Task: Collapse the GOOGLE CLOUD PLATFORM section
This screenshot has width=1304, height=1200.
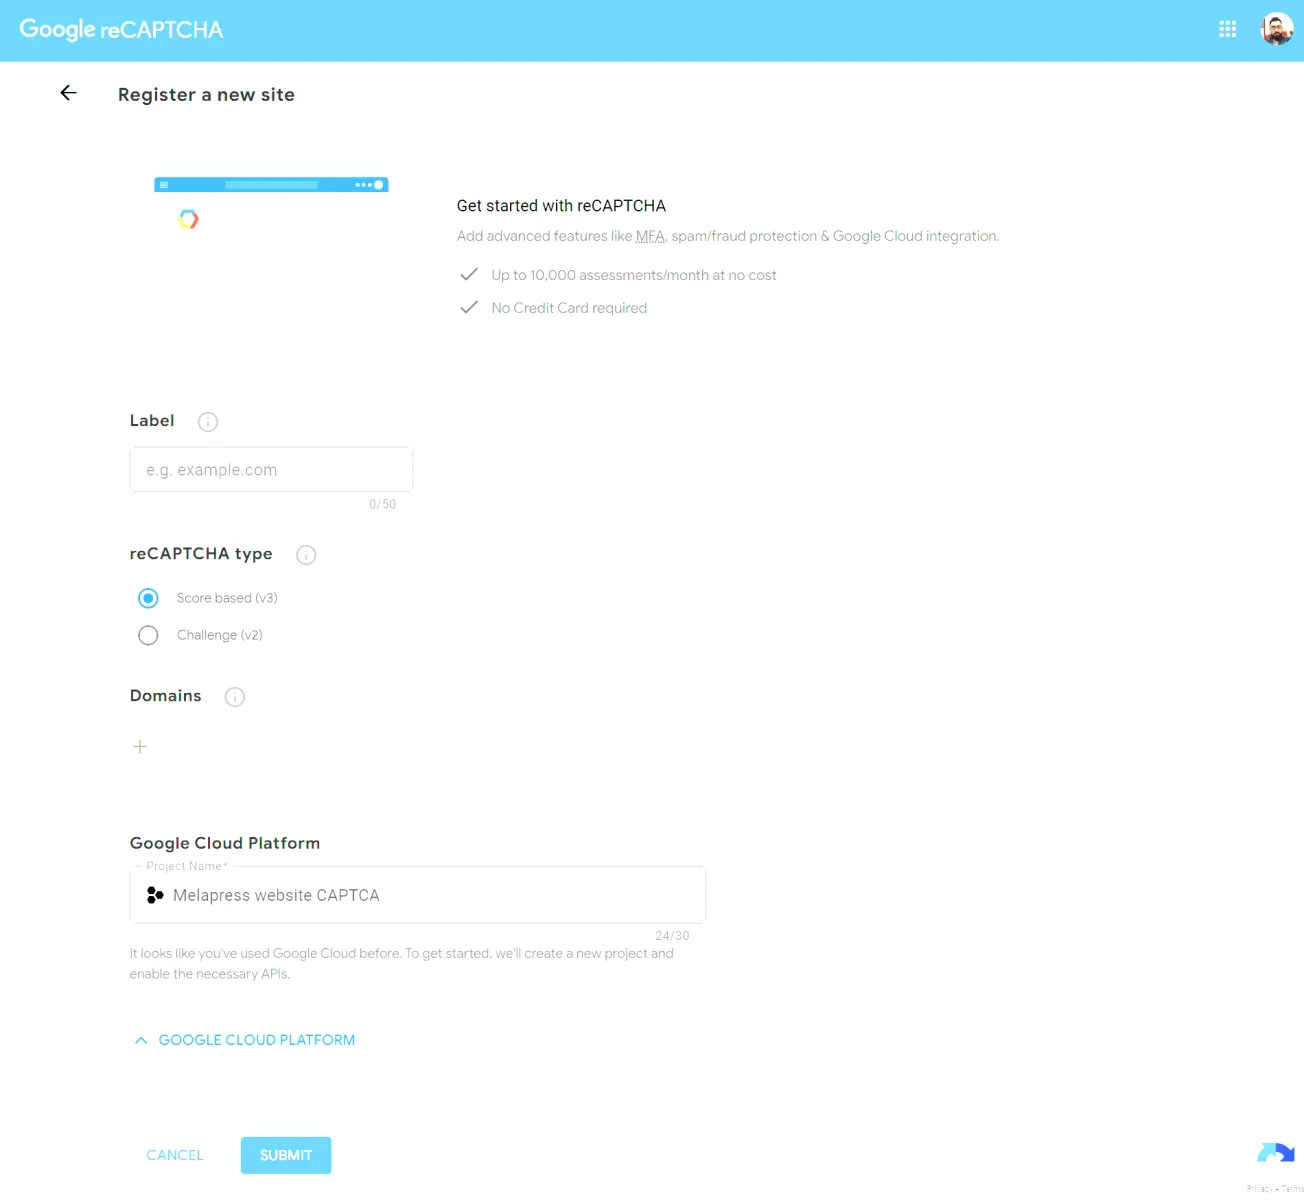Action: pos(244,1040)
